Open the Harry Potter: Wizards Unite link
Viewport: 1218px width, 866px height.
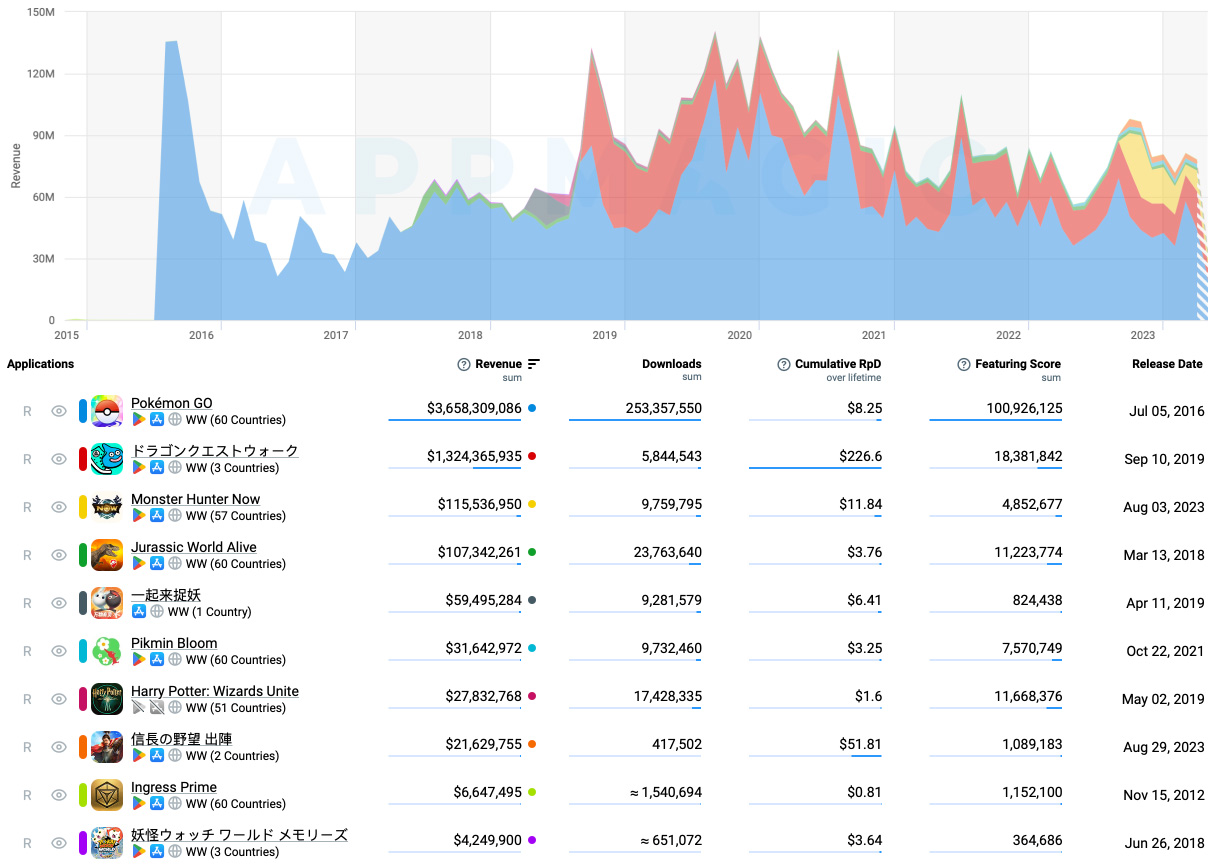215,691
